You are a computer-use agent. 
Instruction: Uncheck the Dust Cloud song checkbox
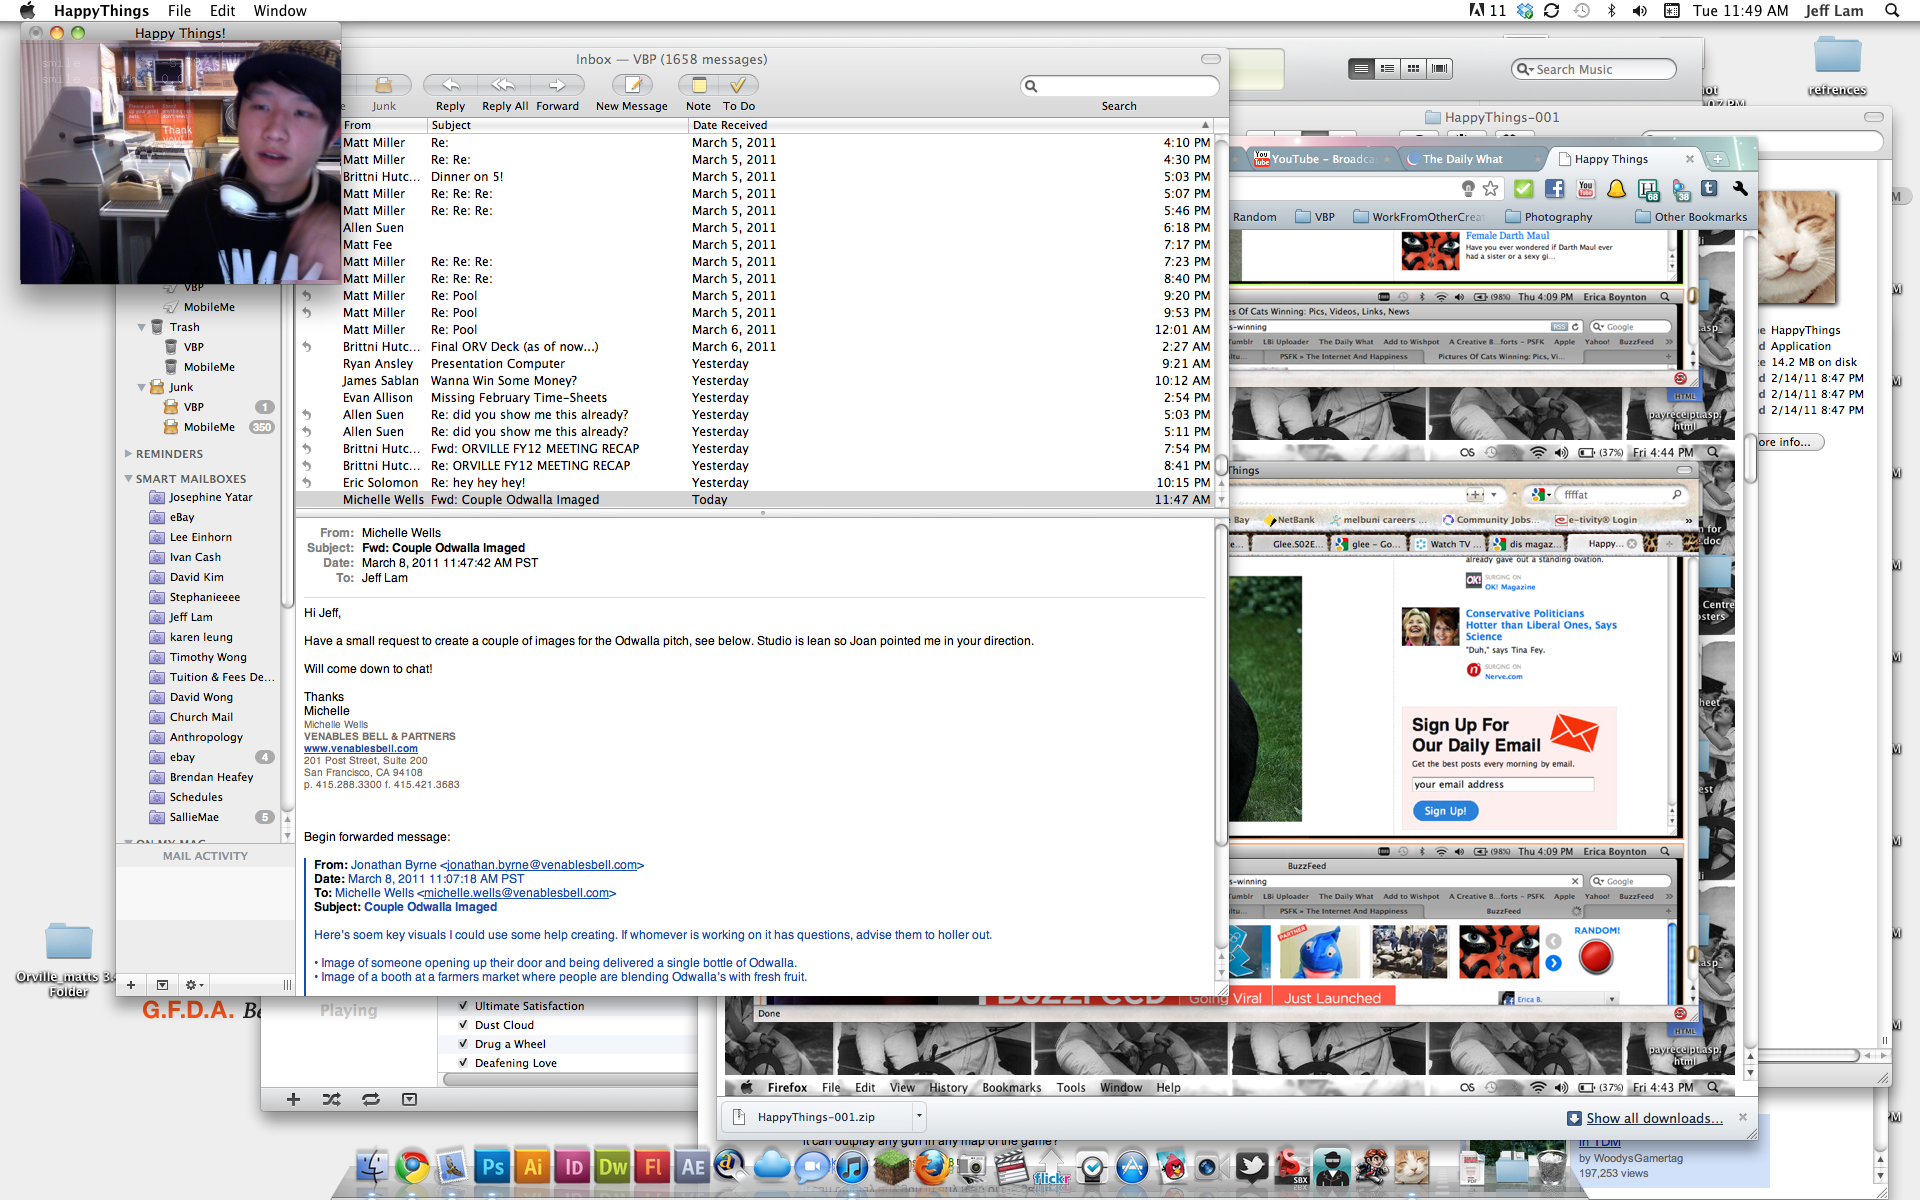pos(463,1025)
